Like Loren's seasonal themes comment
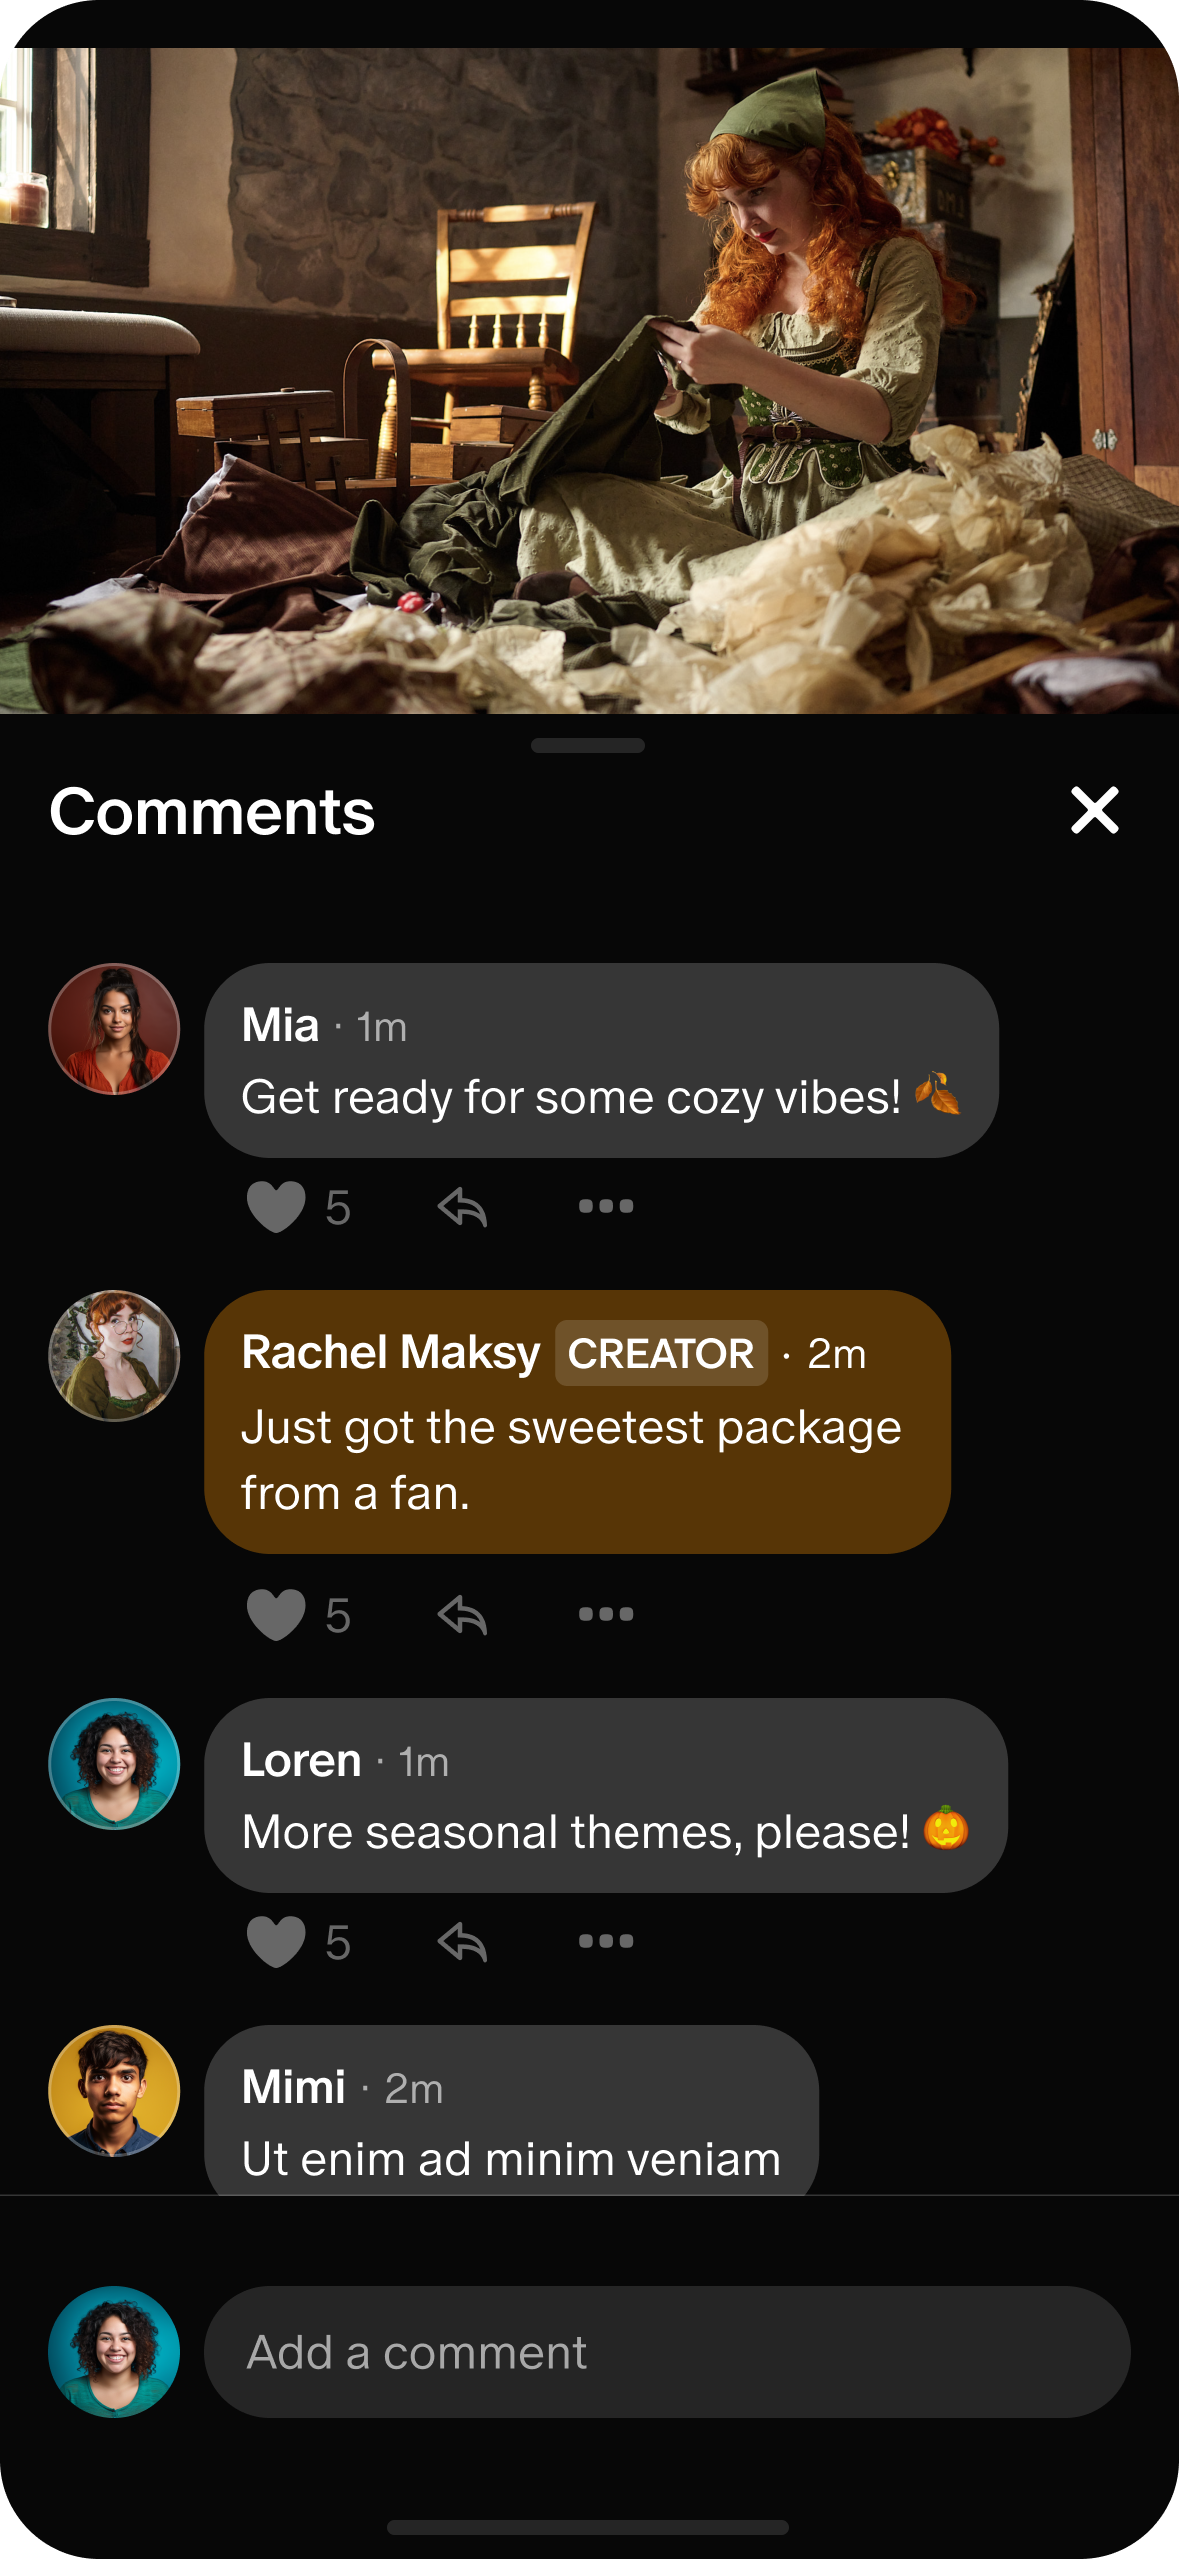 click(276, 1941)
